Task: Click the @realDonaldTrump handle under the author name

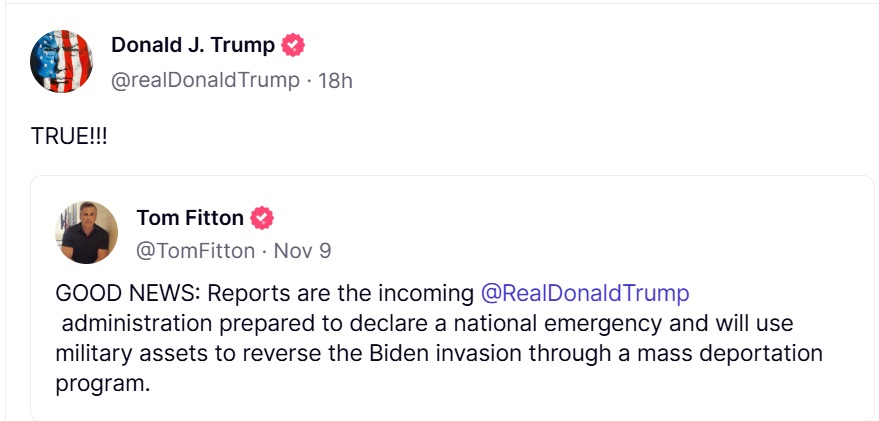Action: click(205, 80)
